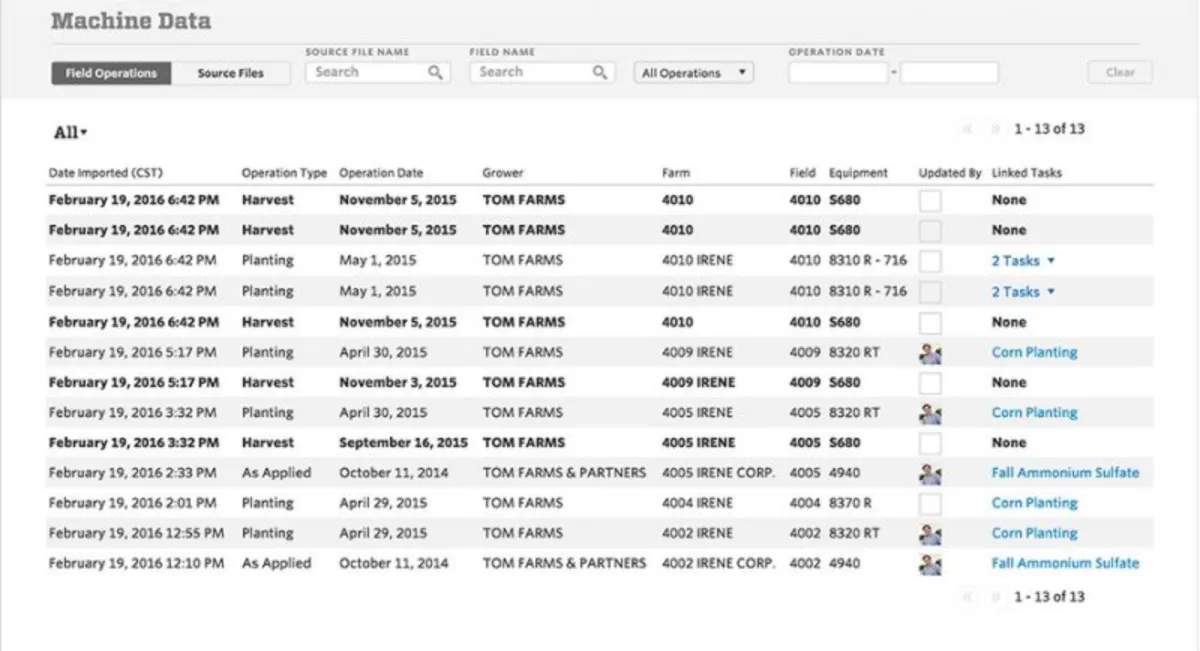Click the 8370 R equipment cell
This screenshot has height=651, width=1200.
850,503
